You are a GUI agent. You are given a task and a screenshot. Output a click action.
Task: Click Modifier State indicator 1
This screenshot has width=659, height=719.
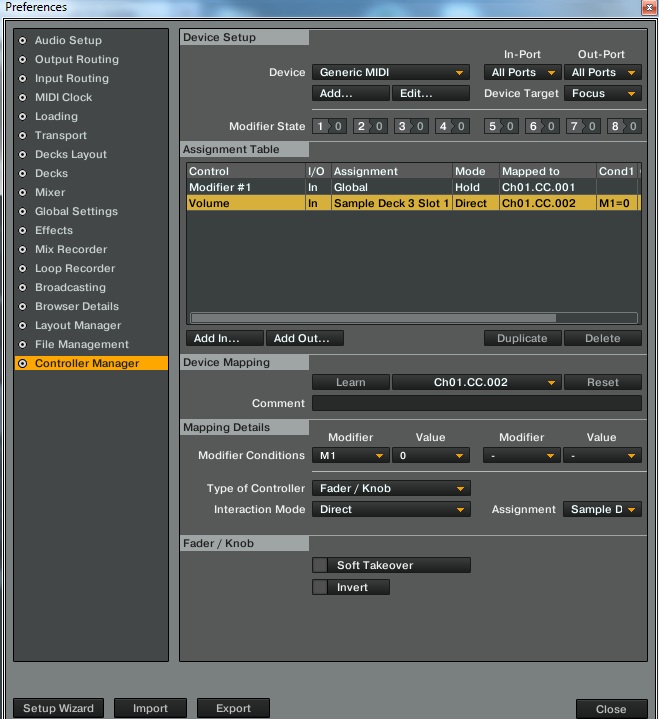[329, 126]
